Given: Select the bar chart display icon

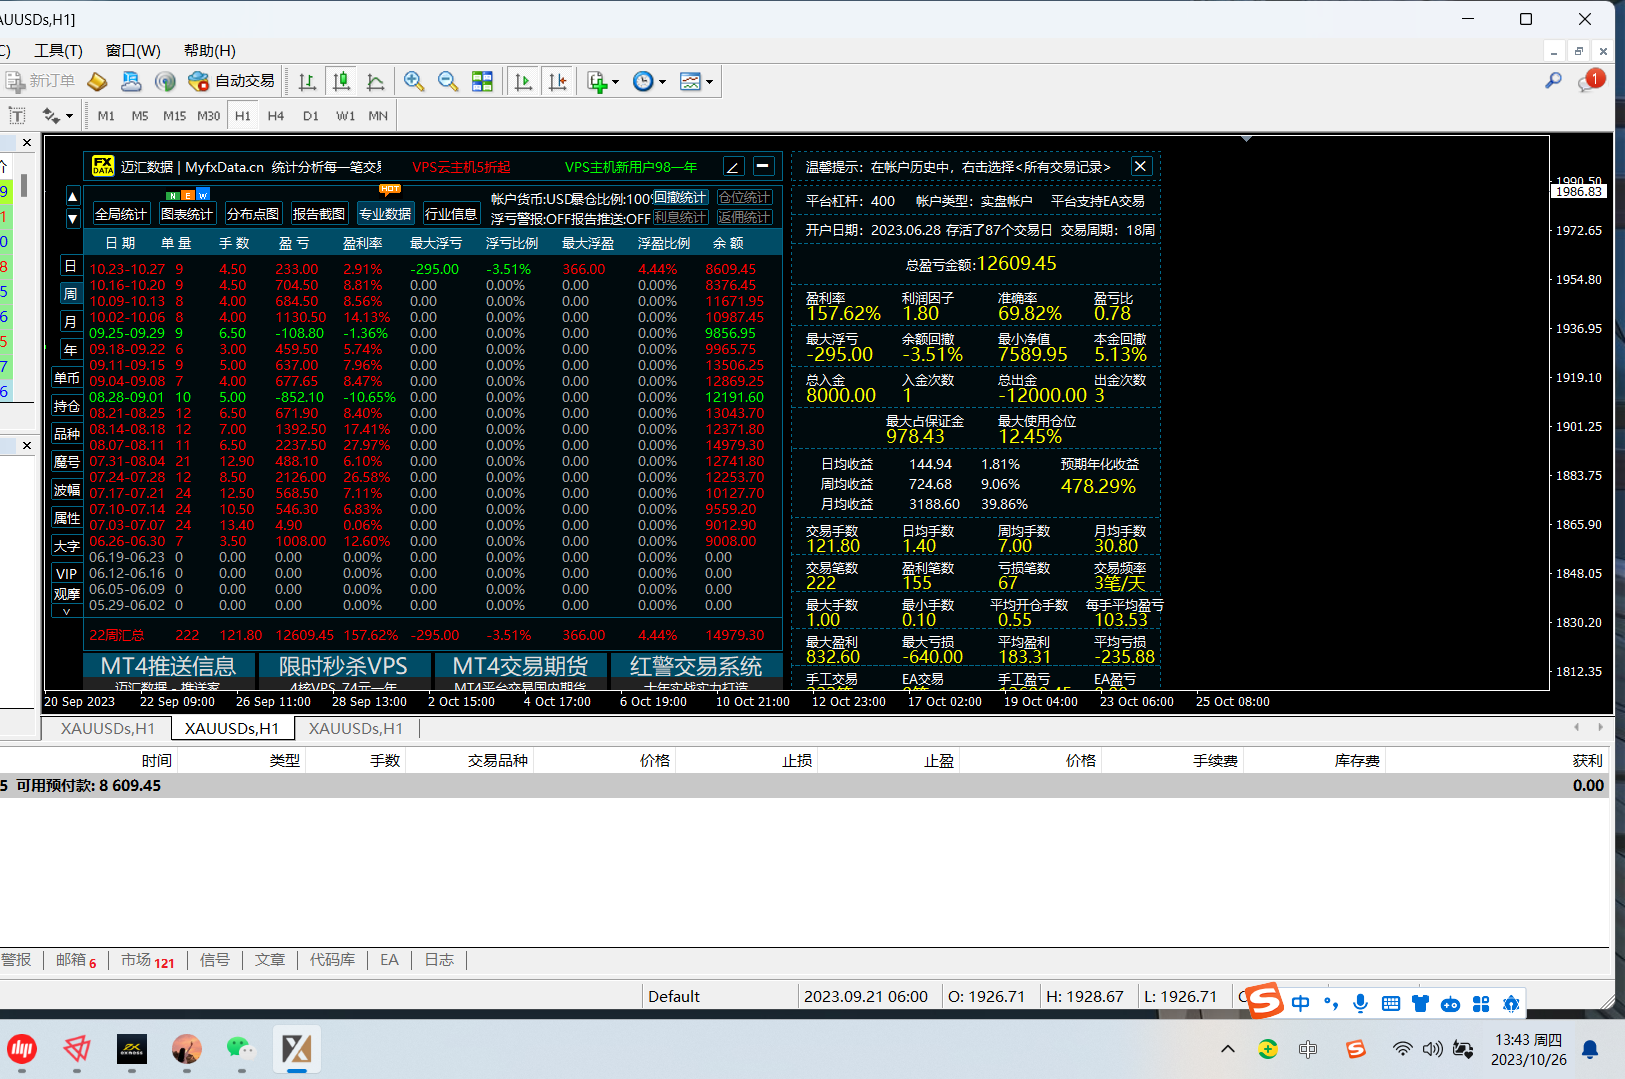Looking at the screenshot, I should (307, 82).
